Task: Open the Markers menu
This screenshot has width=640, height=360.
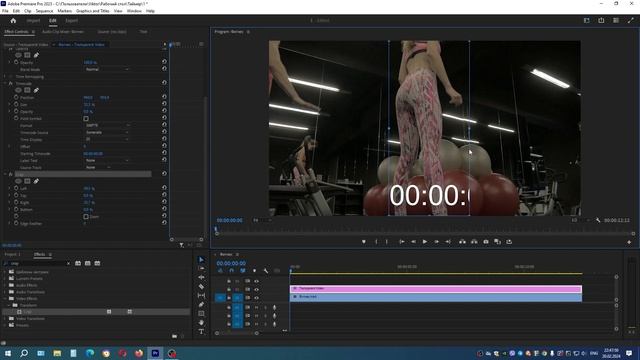Action: coord(64,11)
